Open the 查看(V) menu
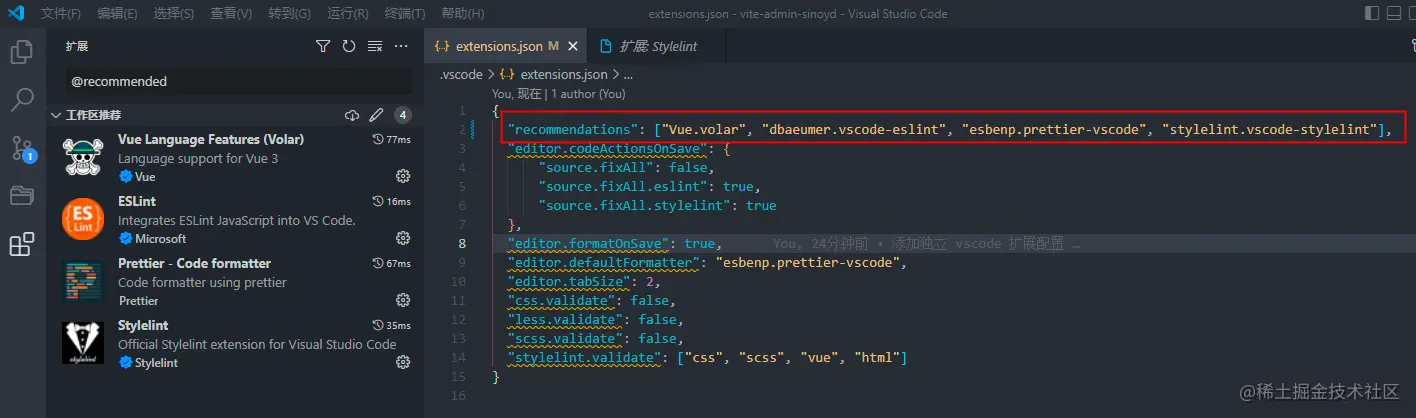The width and height of the screenshot is (1416, 418). point(232,14)
